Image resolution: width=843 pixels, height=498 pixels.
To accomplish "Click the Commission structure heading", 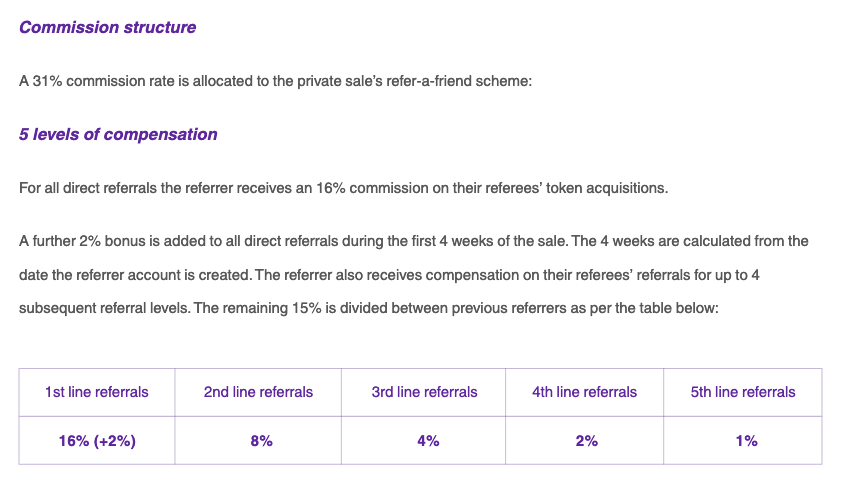I will 108,27.
